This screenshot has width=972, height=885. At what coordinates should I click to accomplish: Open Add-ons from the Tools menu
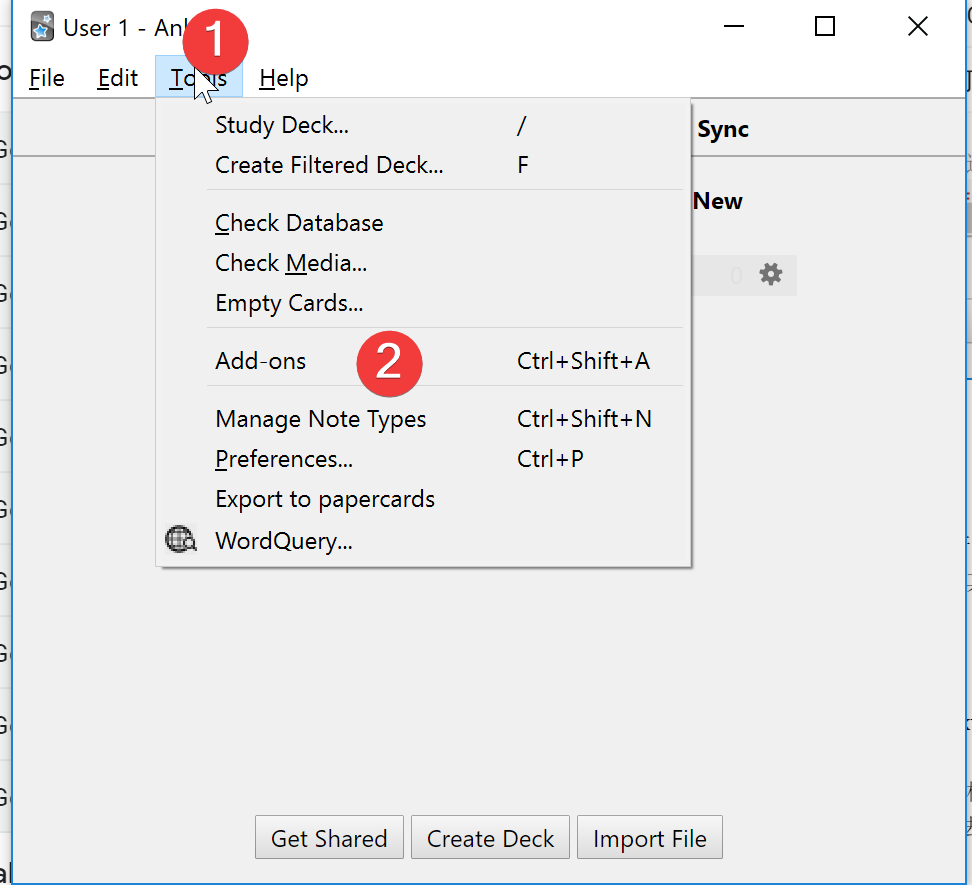pos(423,361)
